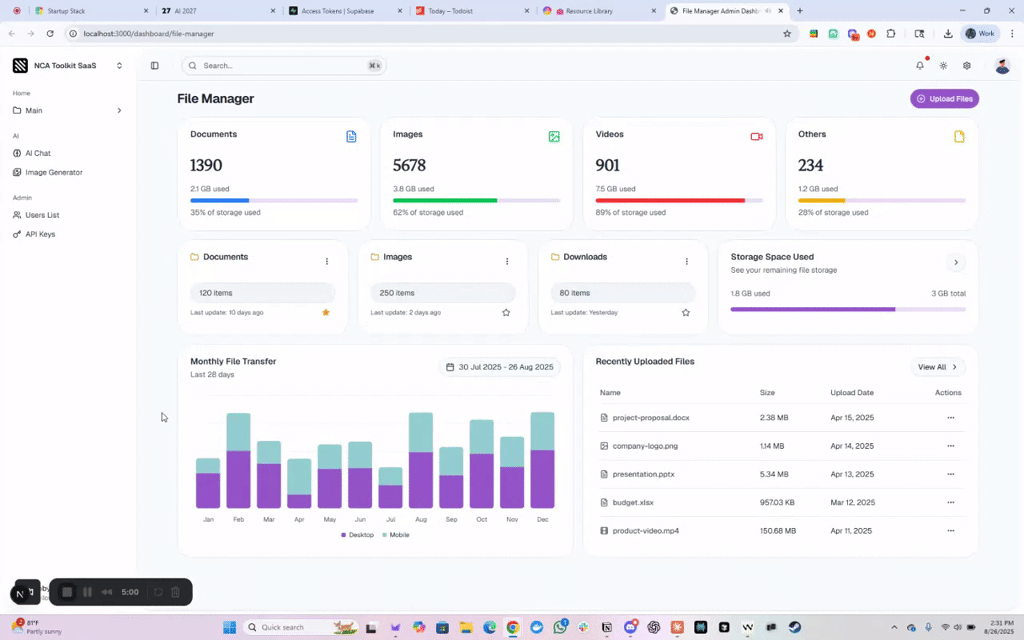
Task: Open the notifications bell
Action: (x=920, y=65)
